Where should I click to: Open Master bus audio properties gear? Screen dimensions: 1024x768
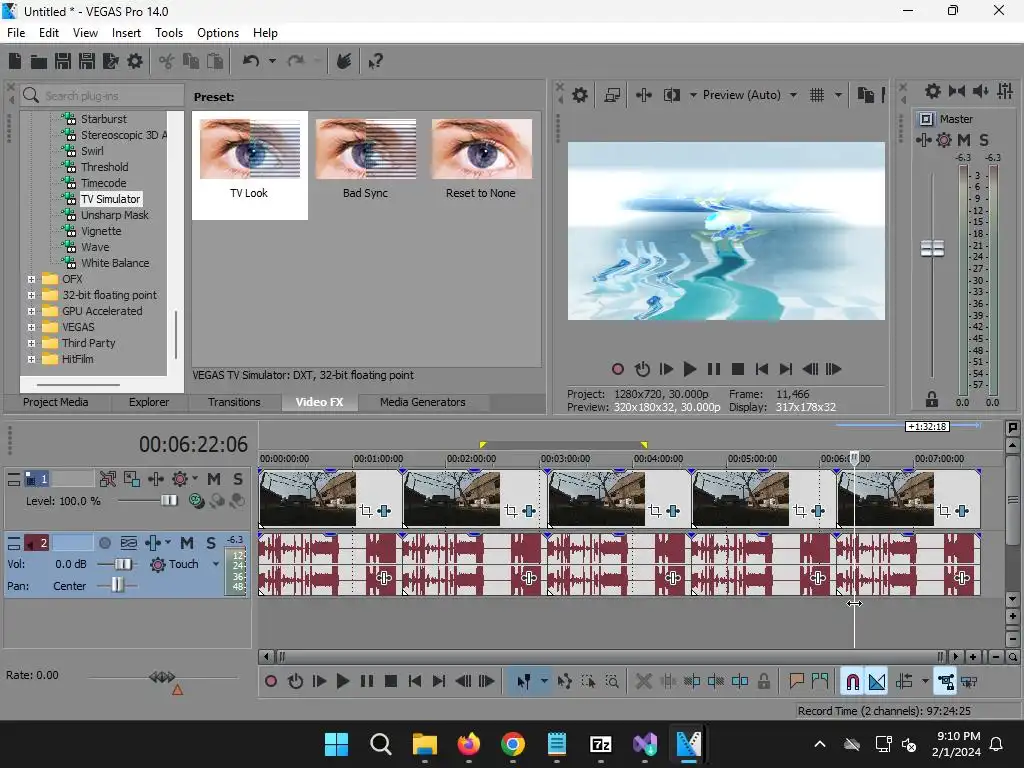point(933,91)
